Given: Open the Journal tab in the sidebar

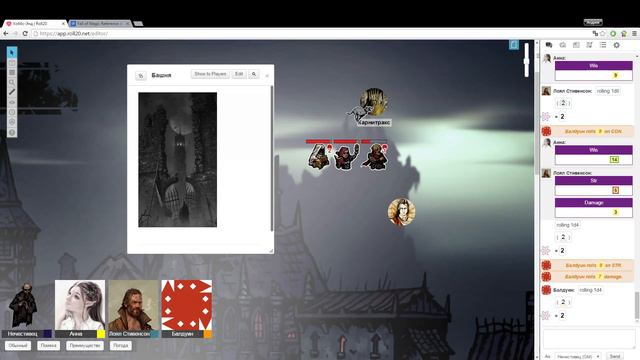Looking at the screenshot, I should pyautogui.click(x=576, y=45).
